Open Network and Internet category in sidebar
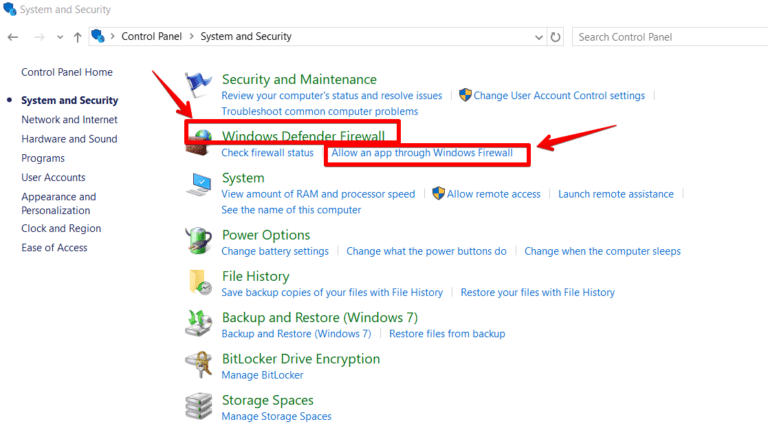Image resolution: width=768 pixels, height=424 pixels. [x=69, y=120]
